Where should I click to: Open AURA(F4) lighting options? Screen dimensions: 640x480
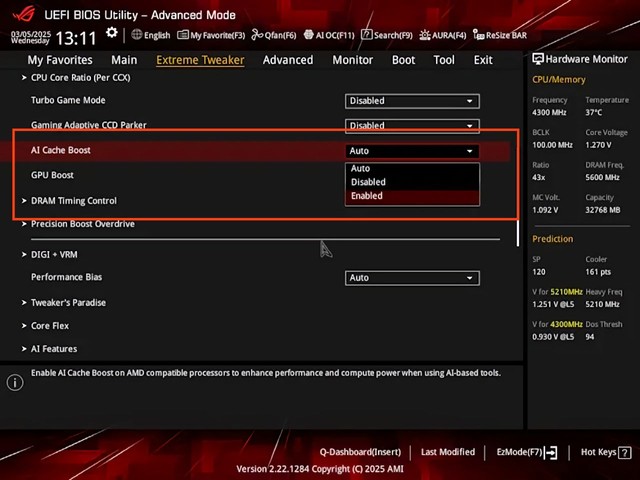(442, 36)
